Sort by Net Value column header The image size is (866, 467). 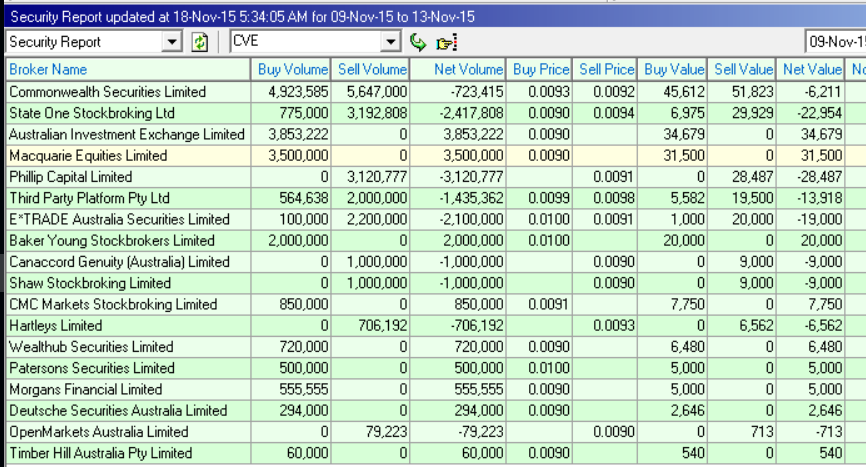810,70
